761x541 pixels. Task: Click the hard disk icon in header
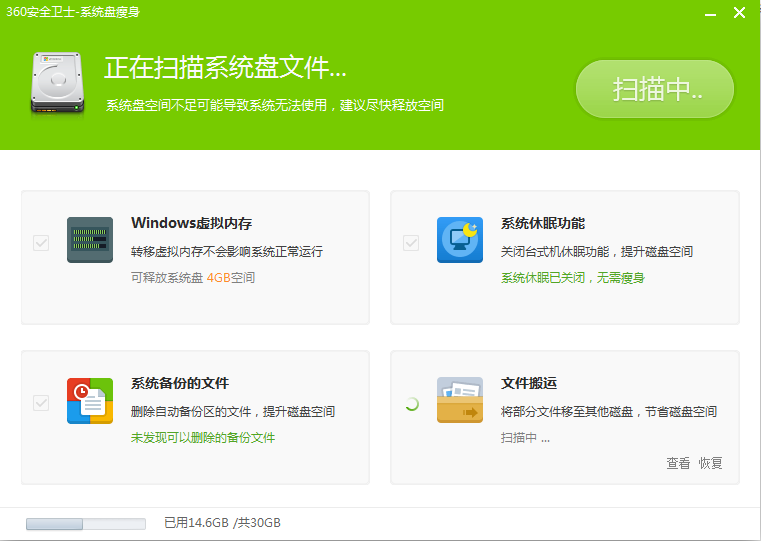[59, 82]
